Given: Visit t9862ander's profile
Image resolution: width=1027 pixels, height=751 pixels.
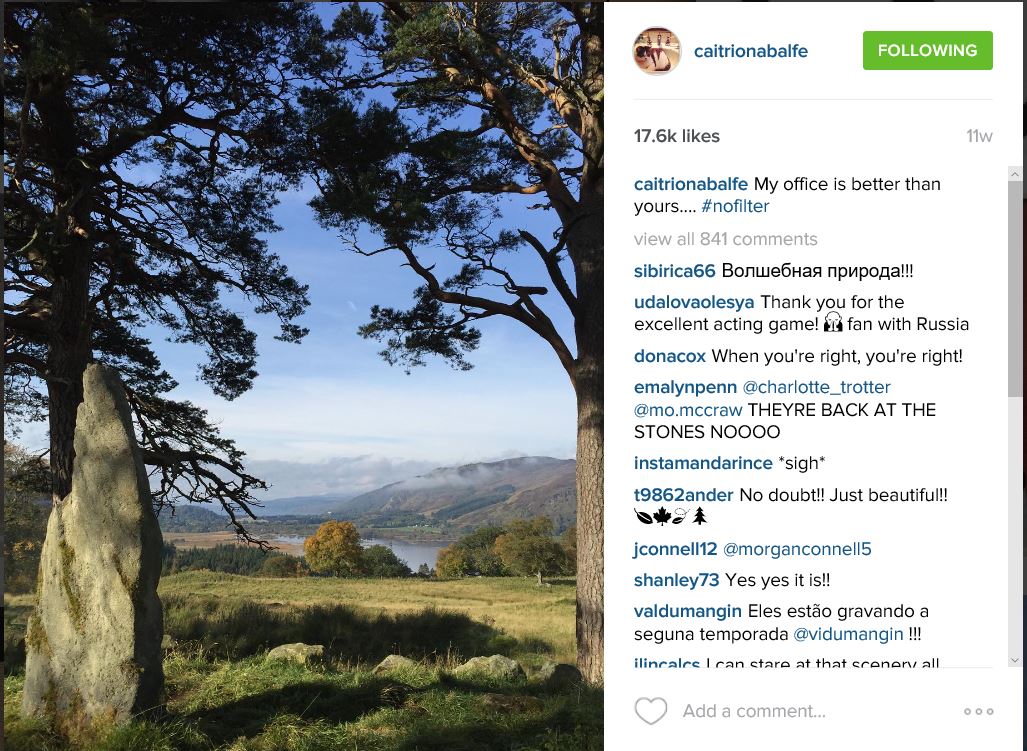Looking at the screenshot, I should [x=684, y=495].
